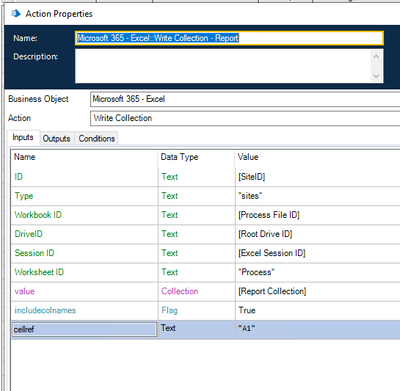Switch to the Inputs tab
This screenshot has width=400, height=391.
pyautogui.click(x=23, y=137)
